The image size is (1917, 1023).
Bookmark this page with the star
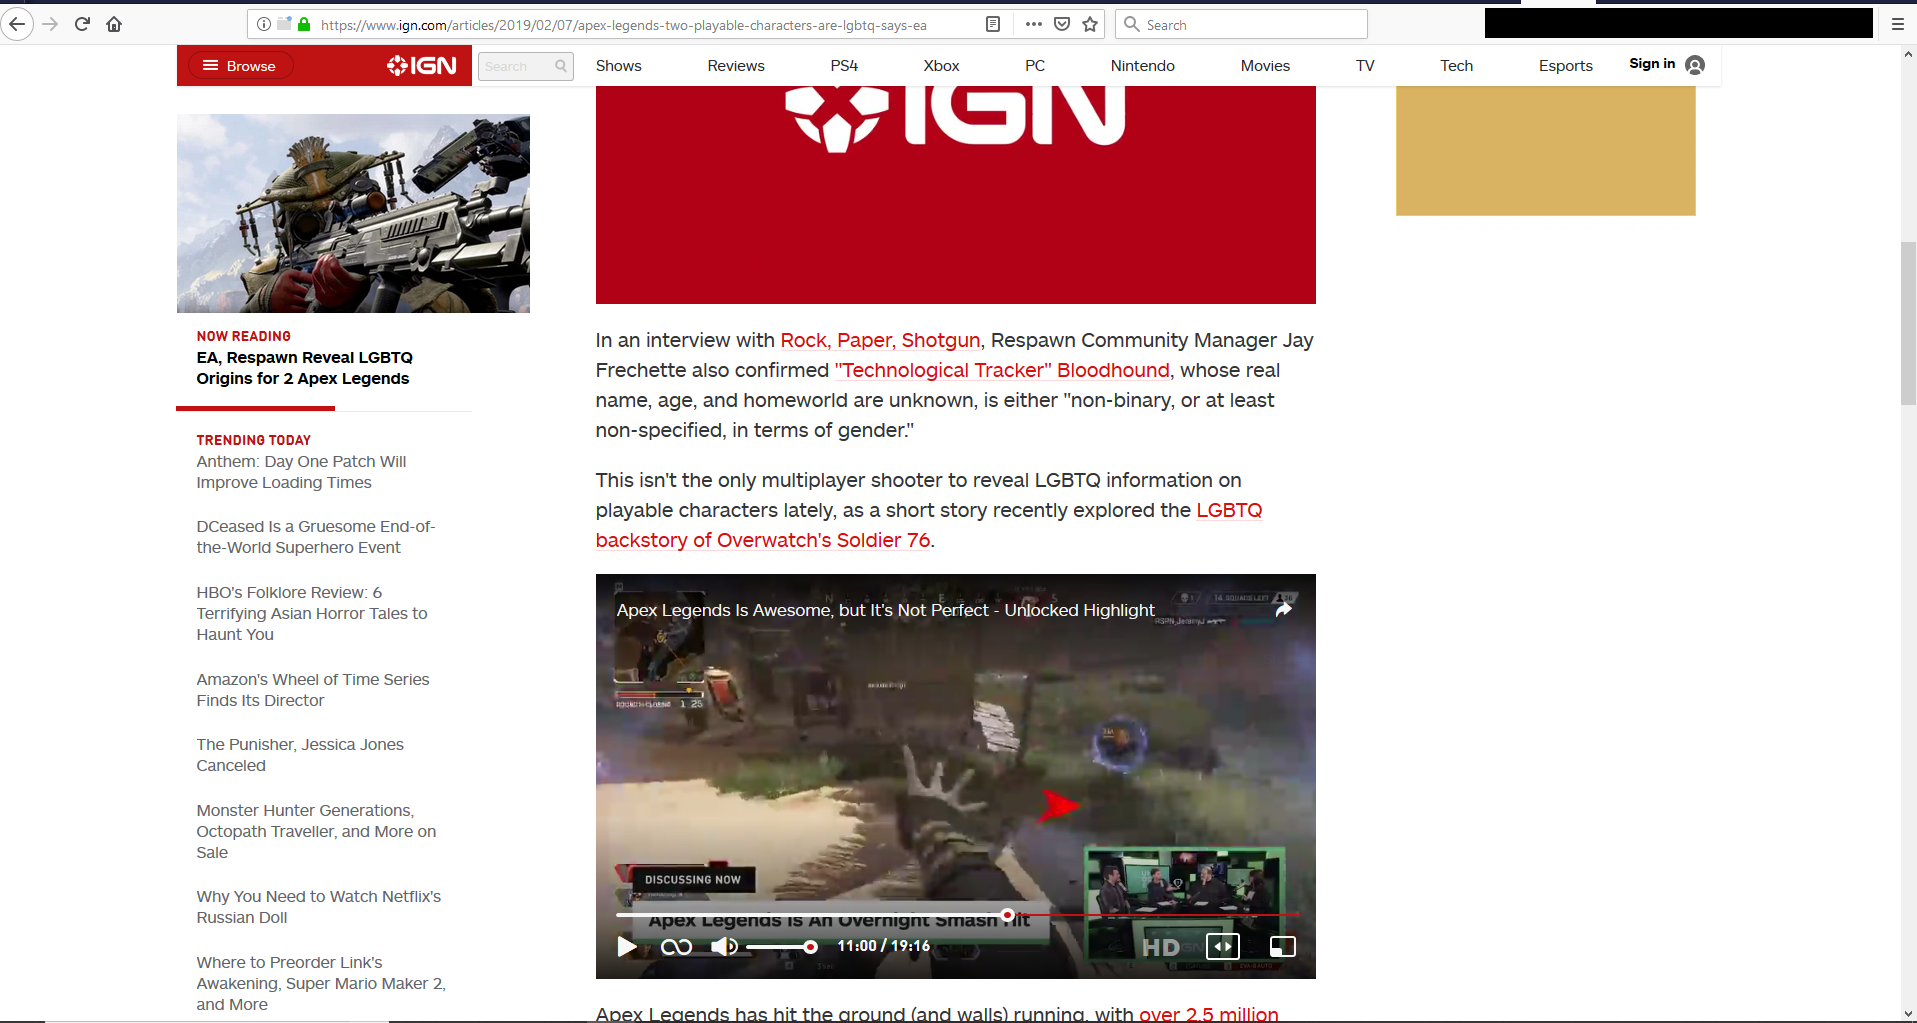(x=1090, y=24)
